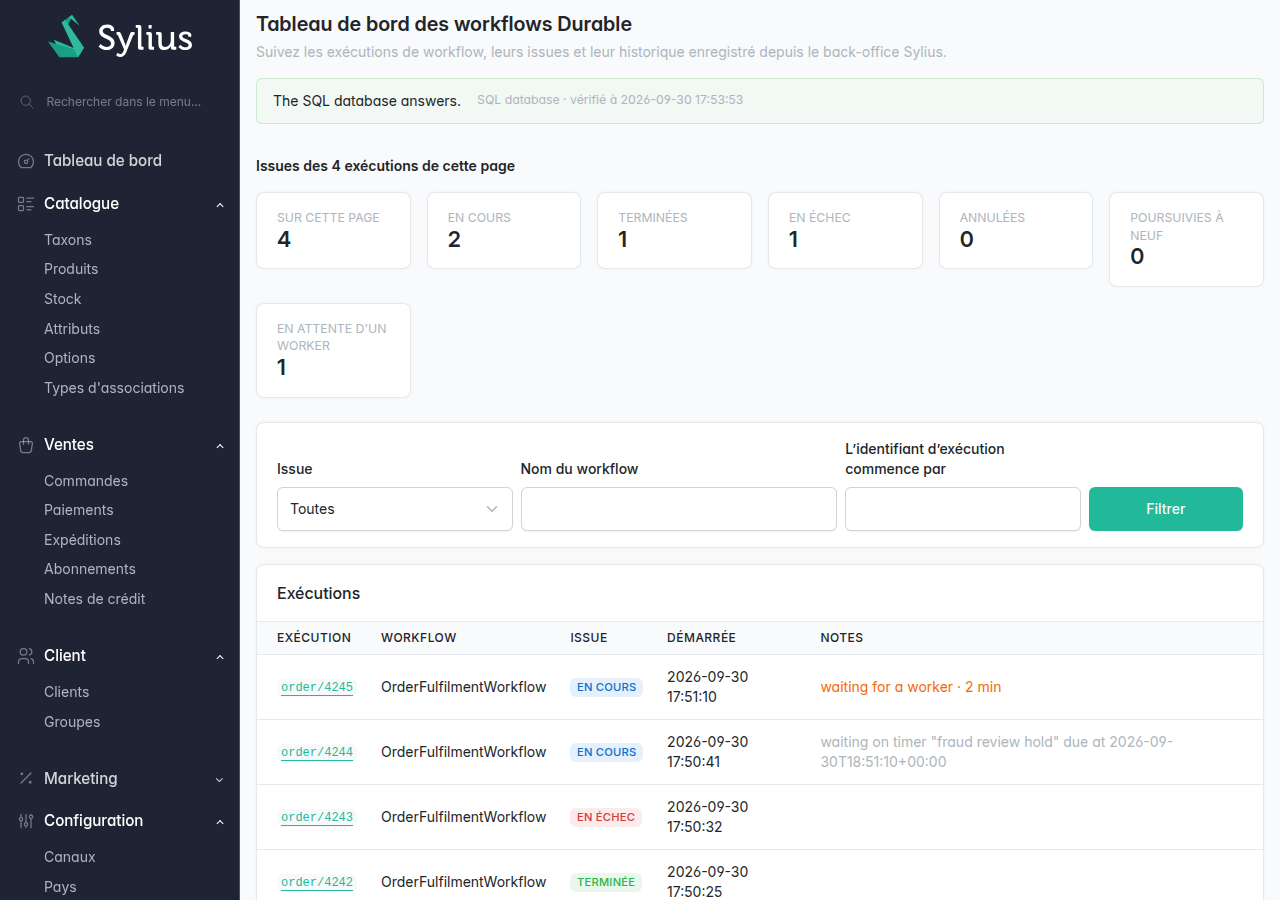The width and height of the screenshot is (1280, 900).
Task: Open the Taxons menu item
Action: point(68,240)
